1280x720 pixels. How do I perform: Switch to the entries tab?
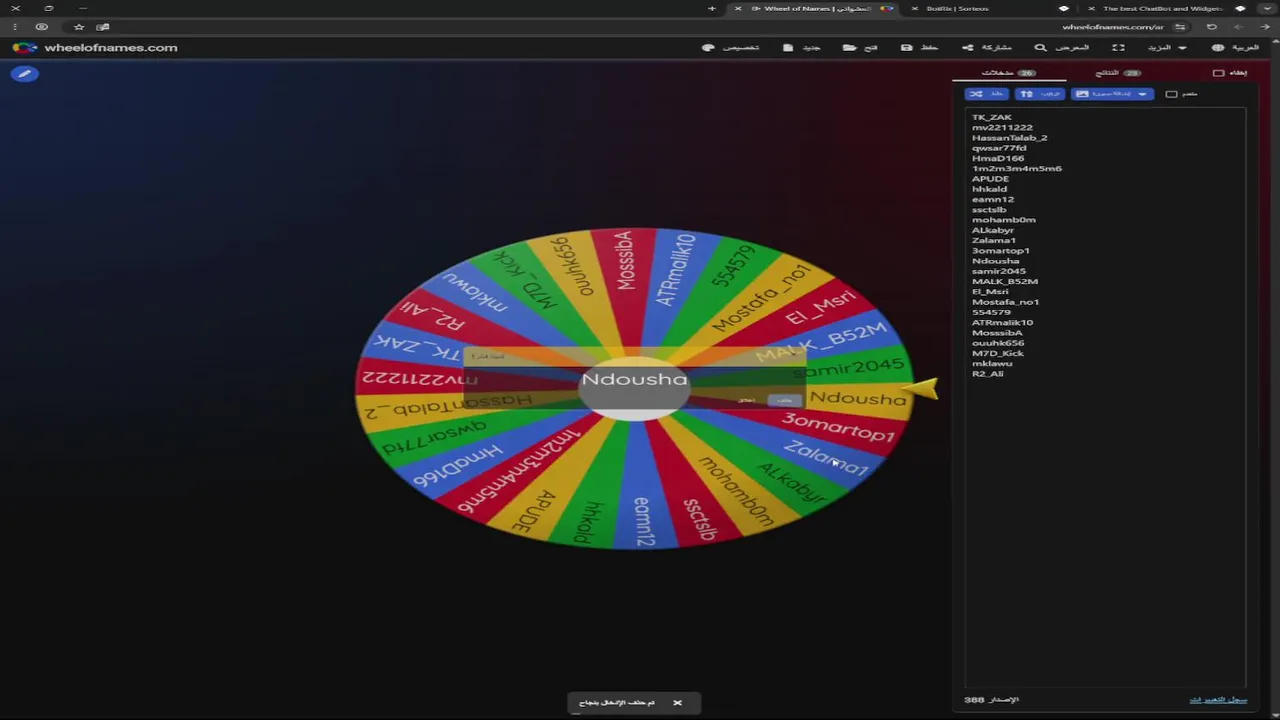tap(1008, 73)
